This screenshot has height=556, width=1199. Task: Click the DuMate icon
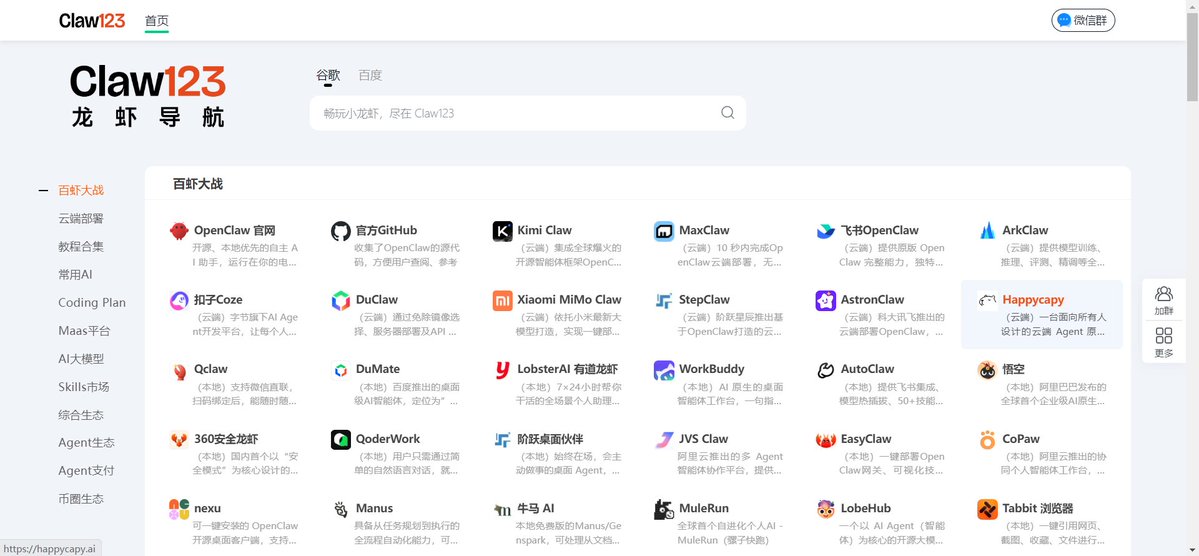[x=341, y=370]
